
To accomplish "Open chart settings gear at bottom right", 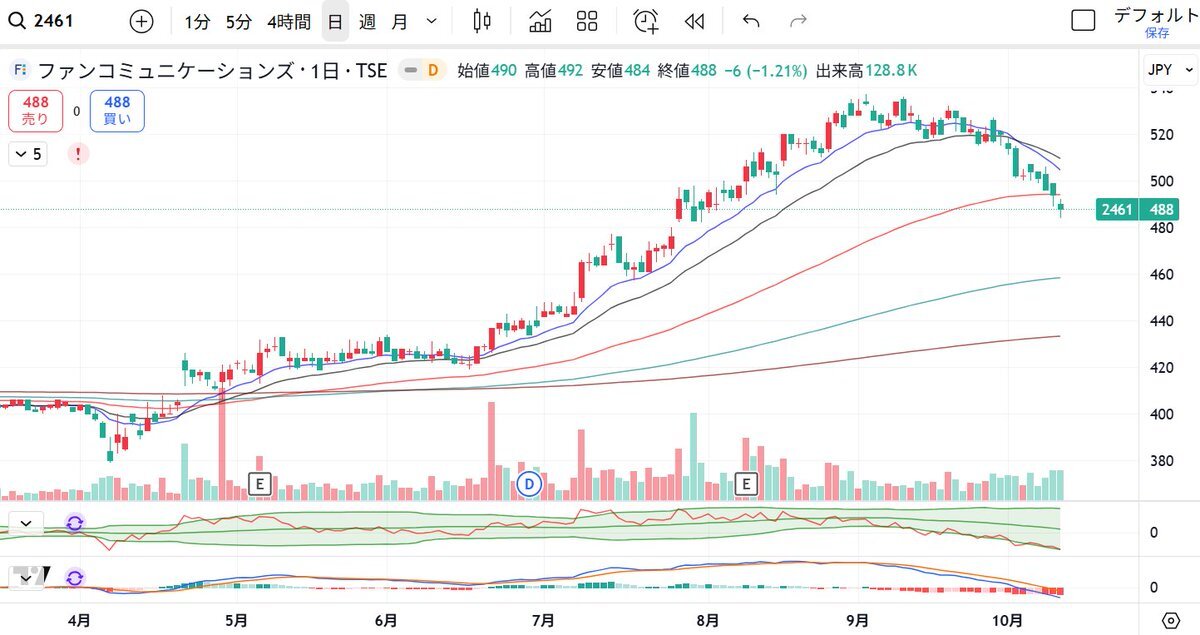I will coord(1171,620).
